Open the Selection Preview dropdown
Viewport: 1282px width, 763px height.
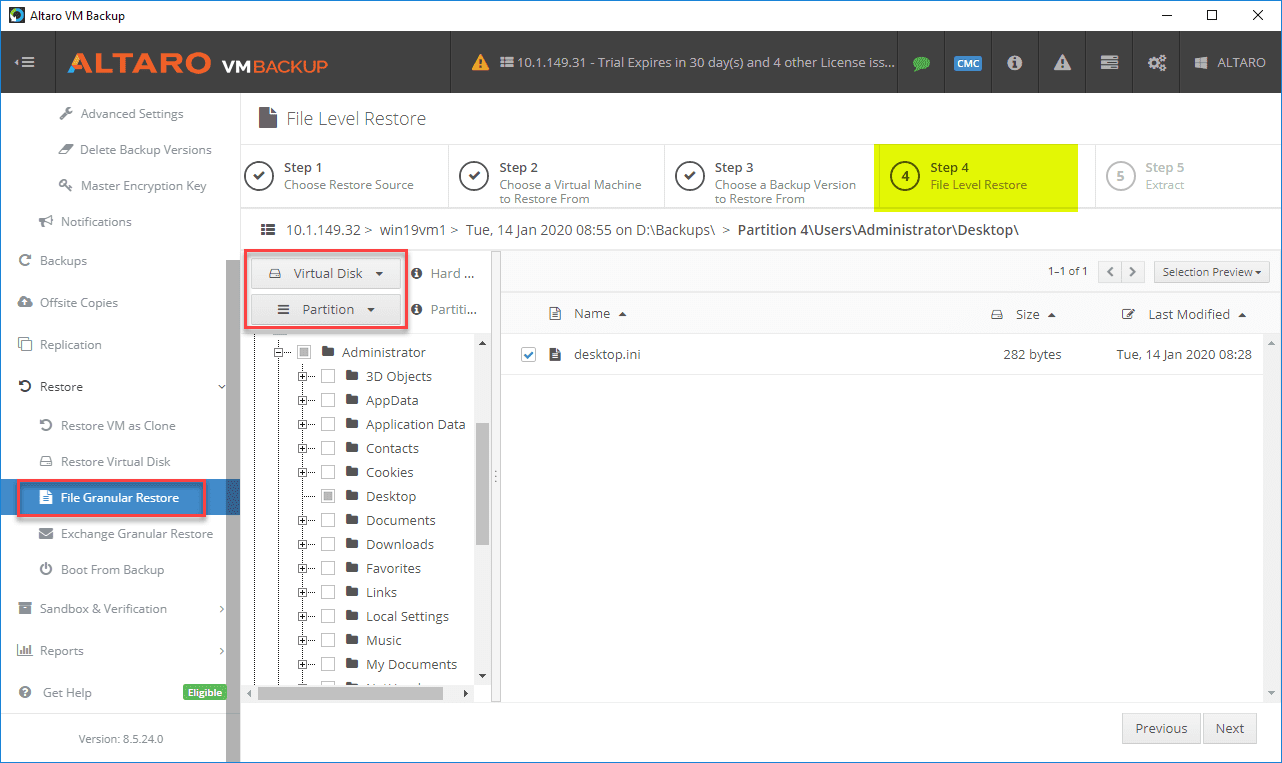coord(1211,272)
